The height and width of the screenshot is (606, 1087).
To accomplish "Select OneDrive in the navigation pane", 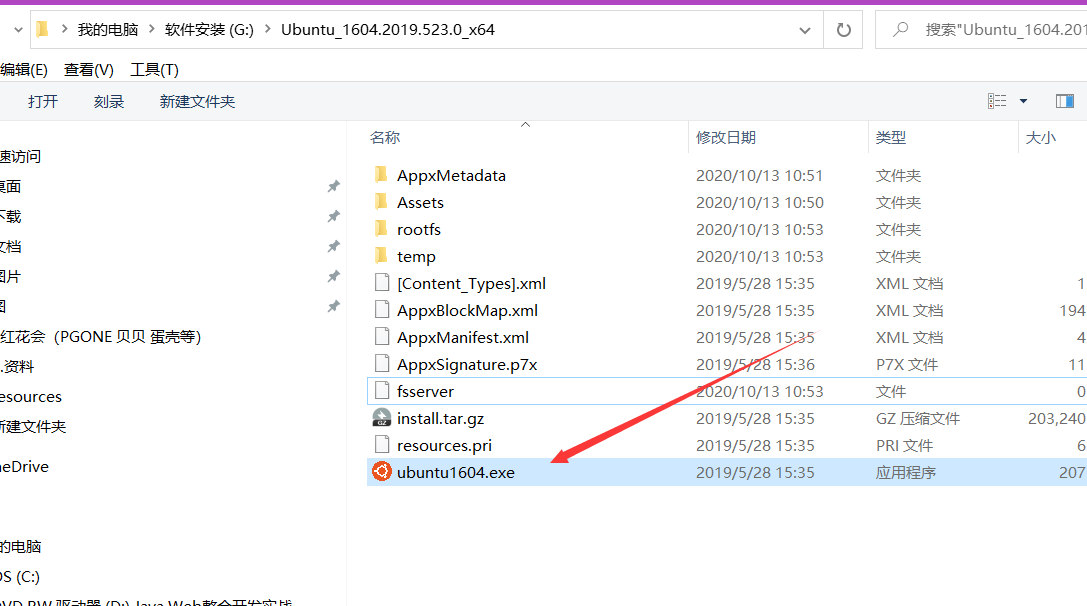I will pyautogui.click(x=25, y=467).
